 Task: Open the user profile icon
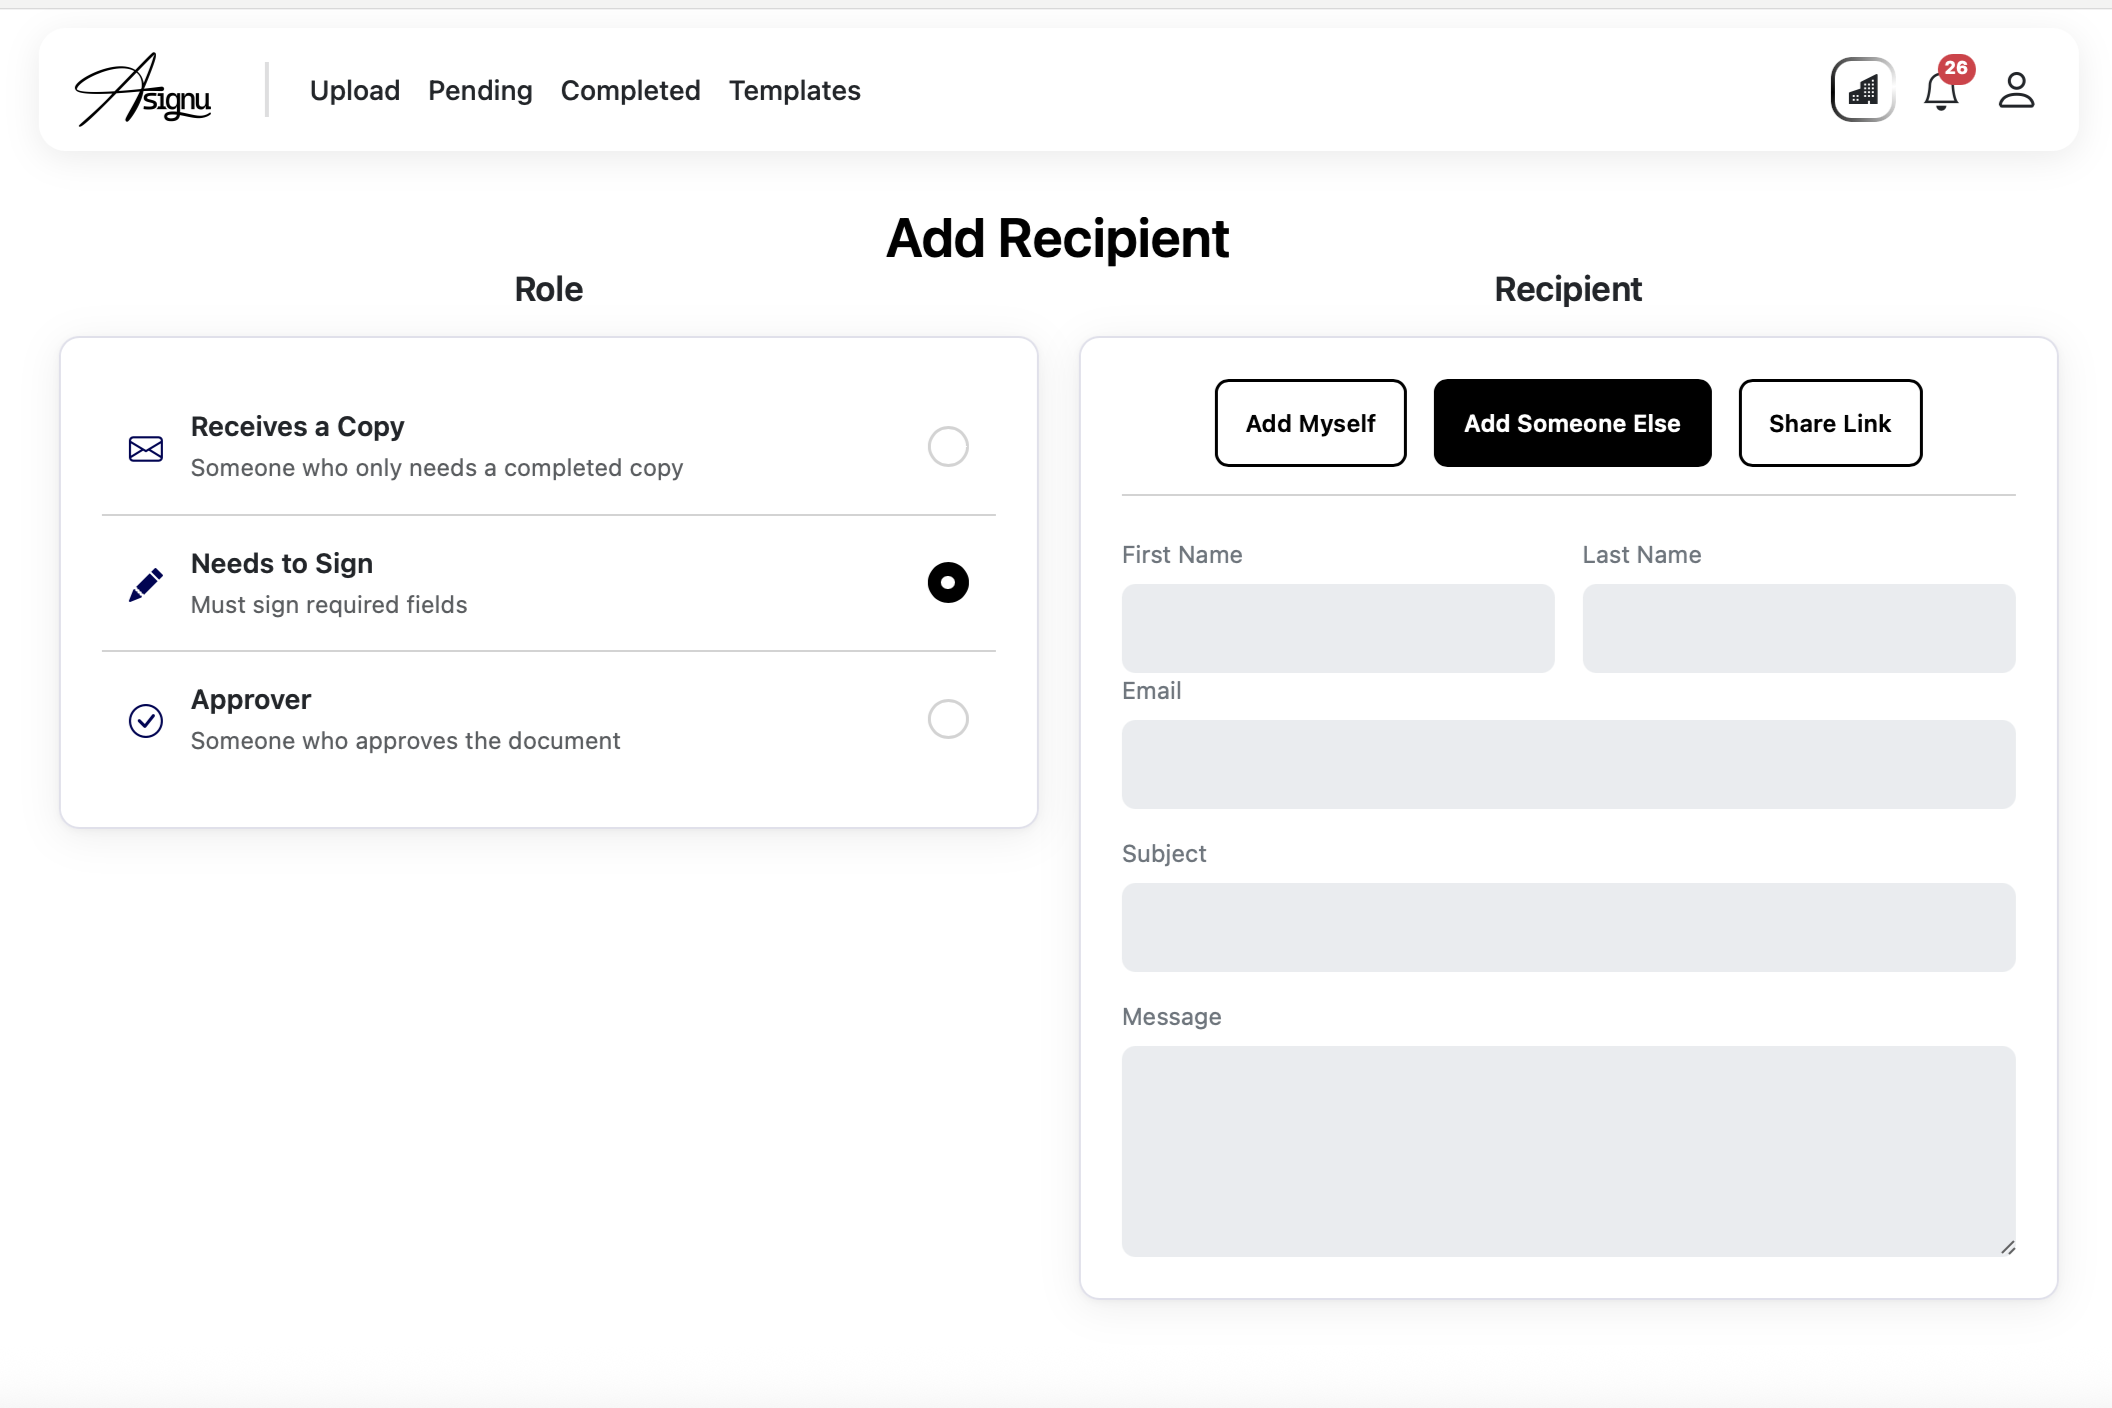(2016, 90)
